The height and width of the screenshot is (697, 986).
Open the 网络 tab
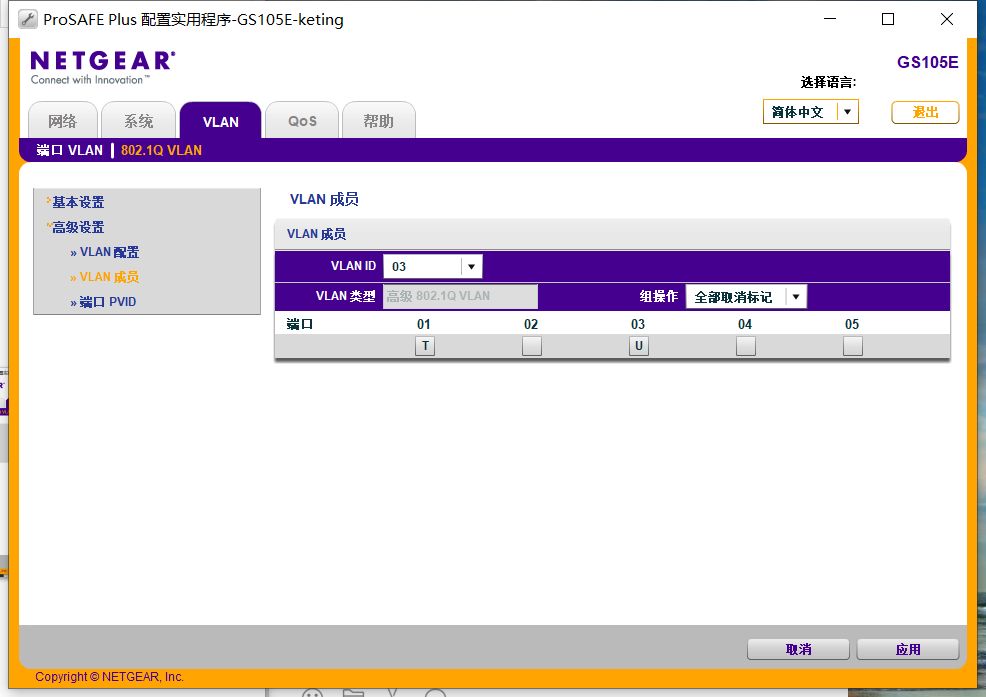click(63, 121)
